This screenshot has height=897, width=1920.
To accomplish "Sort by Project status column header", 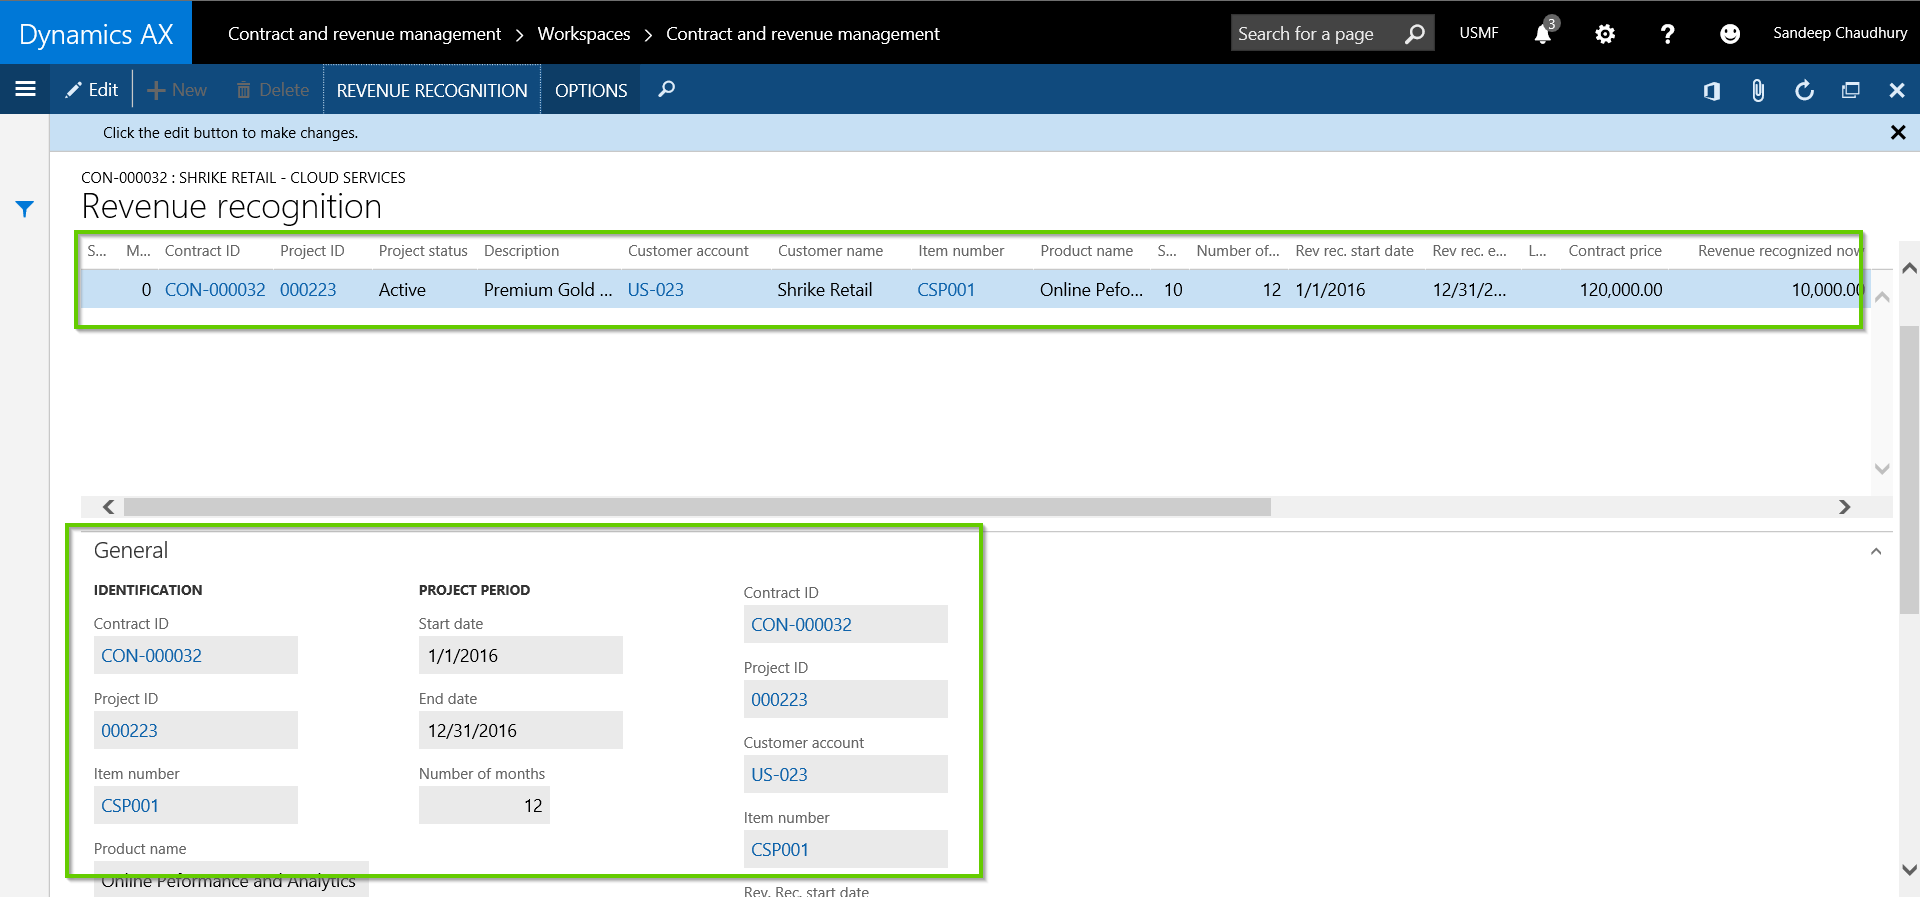I will tap(423, 251).
